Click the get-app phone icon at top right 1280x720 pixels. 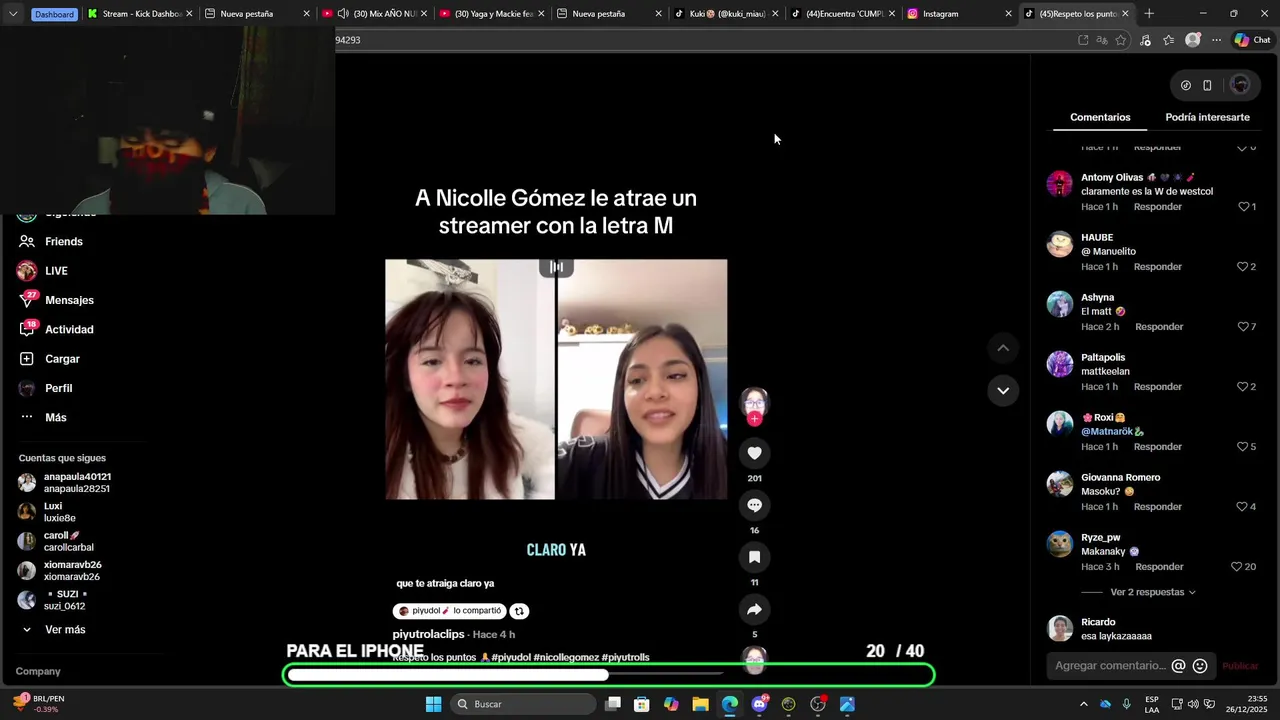[1207, 85]
